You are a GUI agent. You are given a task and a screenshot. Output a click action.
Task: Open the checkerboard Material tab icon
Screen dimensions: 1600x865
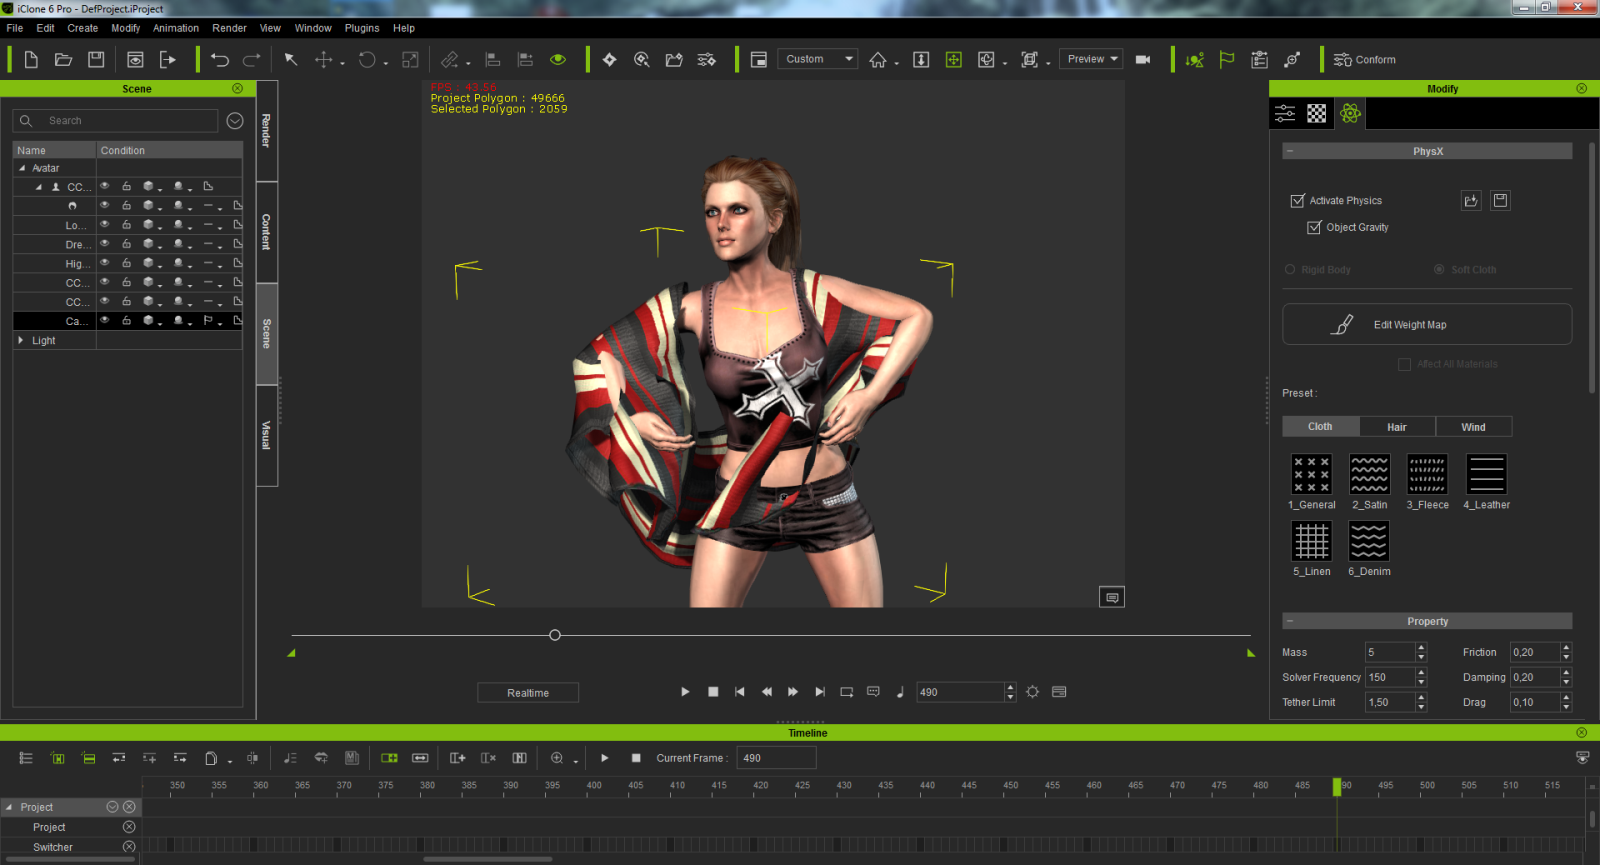pyautogui.click(x=1317, y=114)
